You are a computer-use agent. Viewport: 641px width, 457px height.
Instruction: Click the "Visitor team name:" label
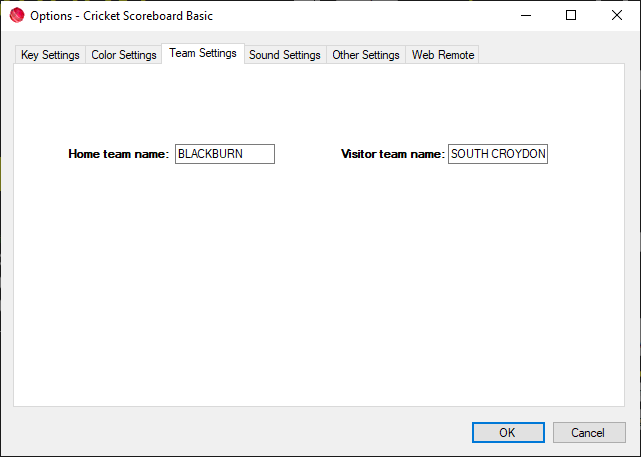(x=392, y=154)
